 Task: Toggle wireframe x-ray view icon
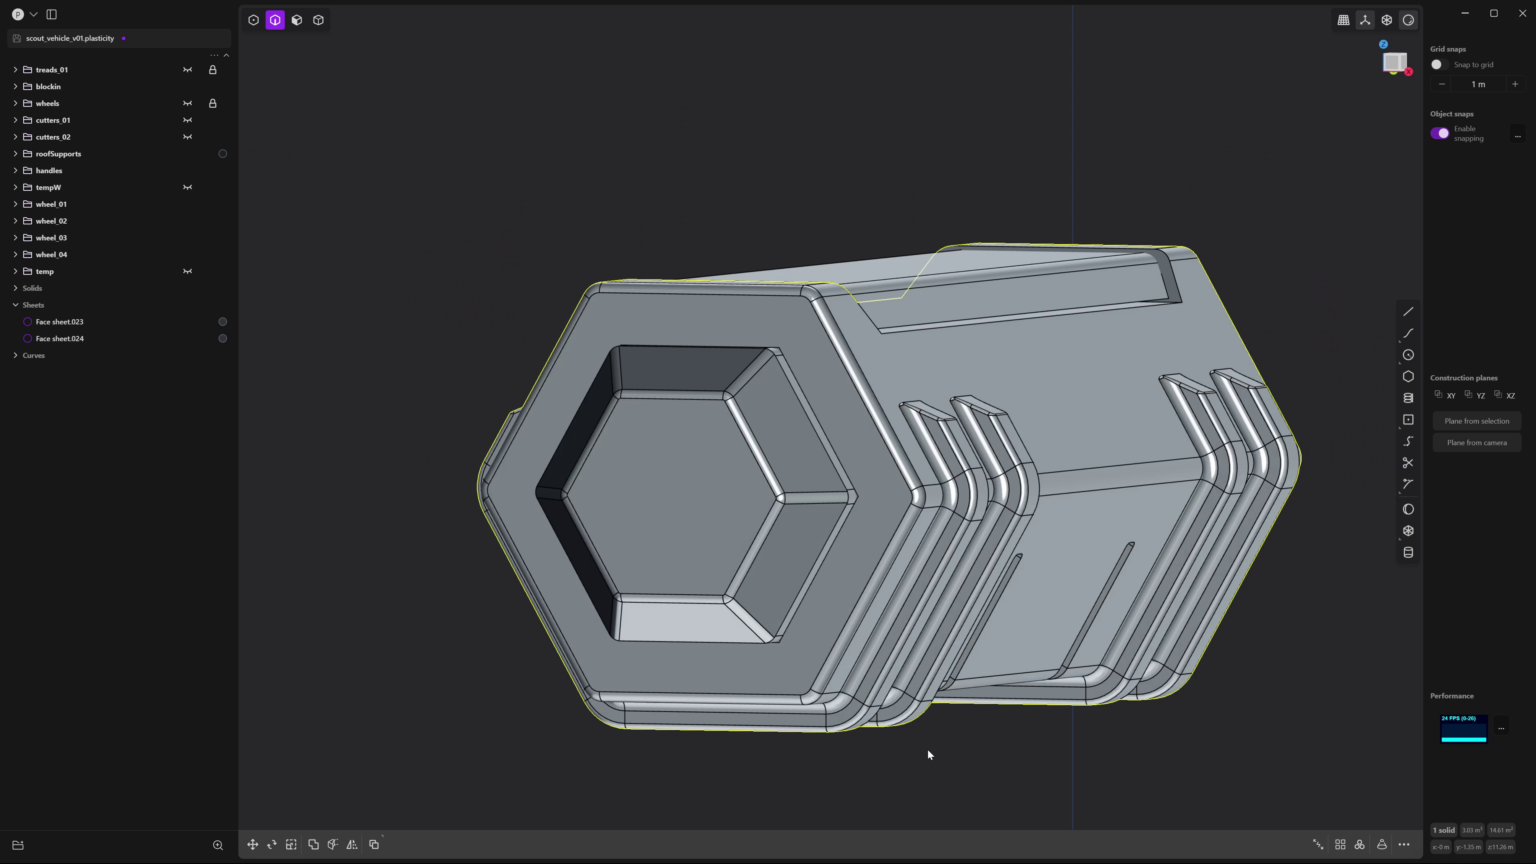point(1387,20)
